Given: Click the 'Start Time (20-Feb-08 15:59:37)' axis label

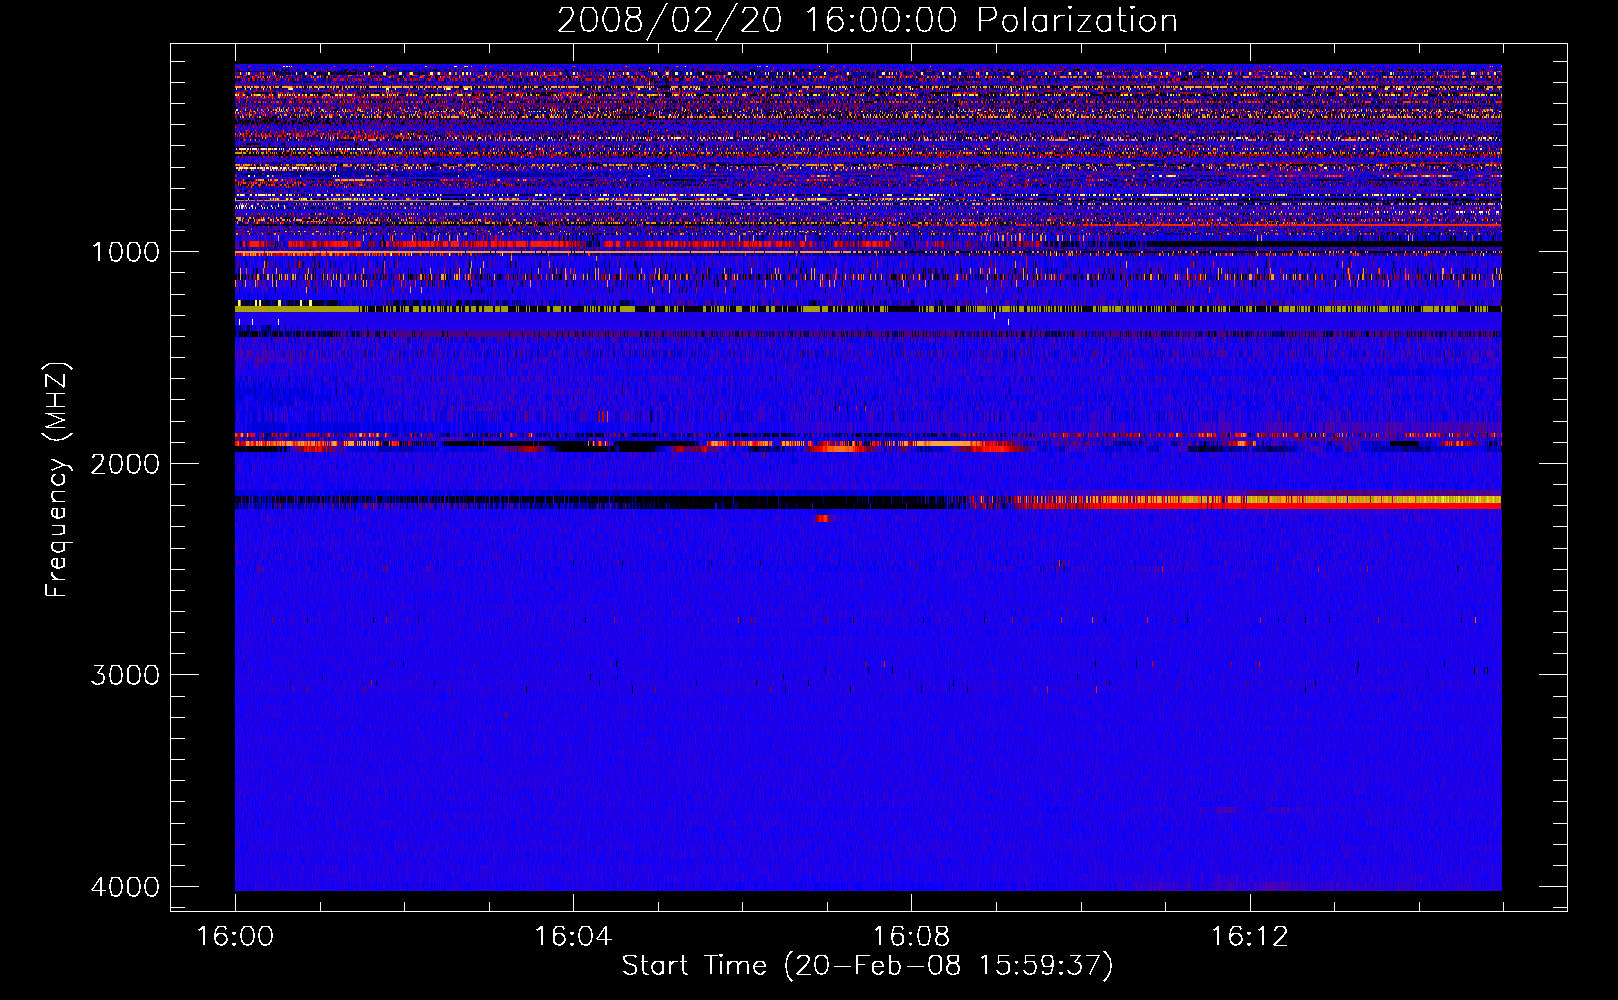Looking at the screenshot, I should click(x=867, y=966).
